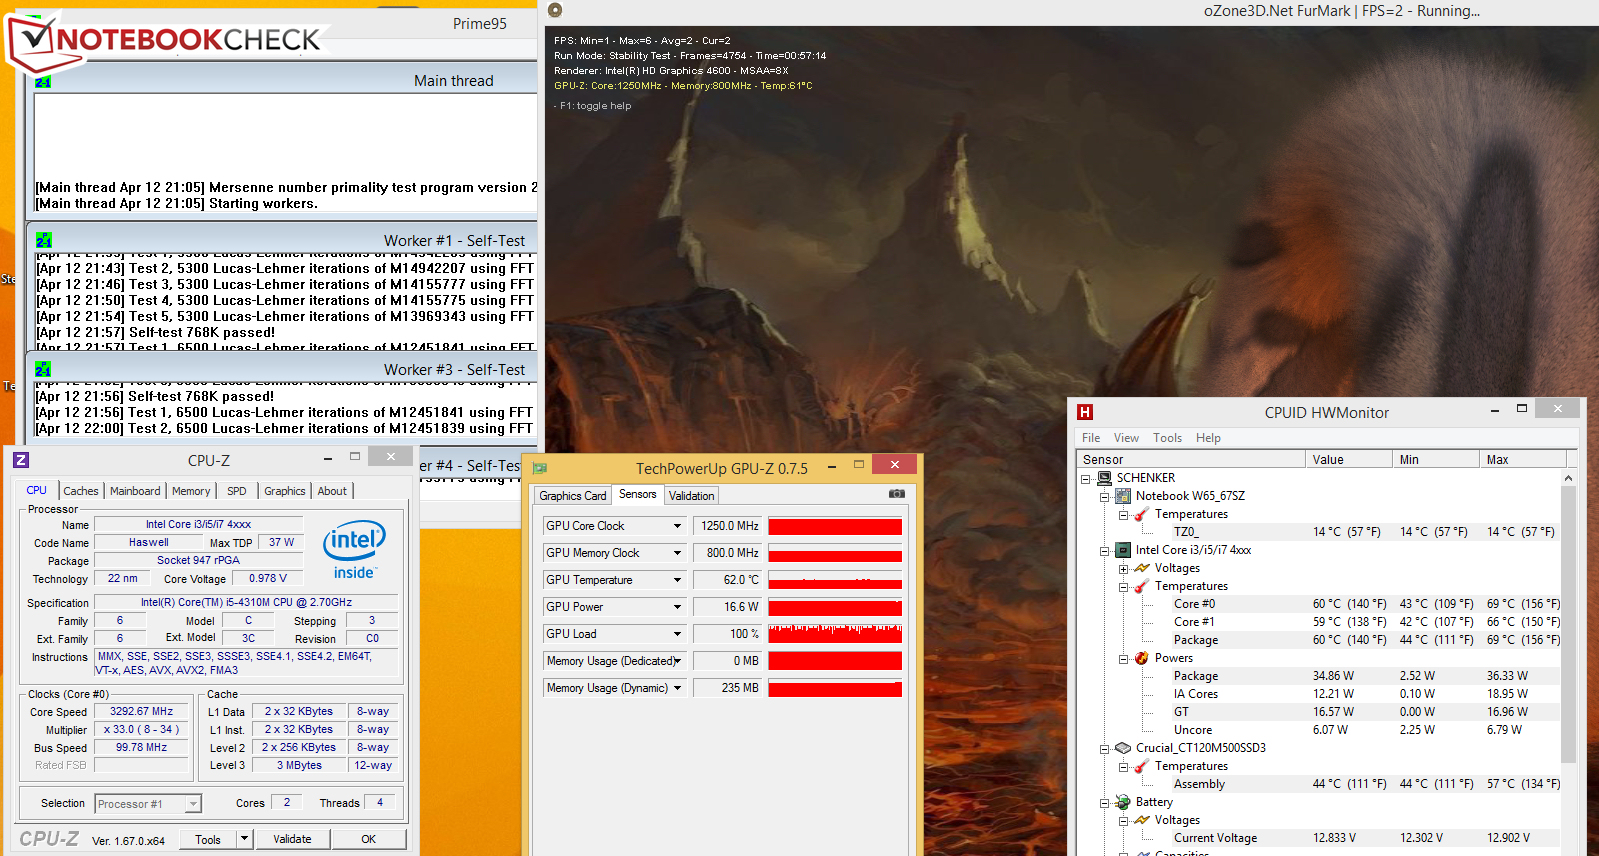Collapse the Crucial_CT120M500SSD3 tree node
The width and height of the screenshot is (1599, 856).
(1104, 749)
